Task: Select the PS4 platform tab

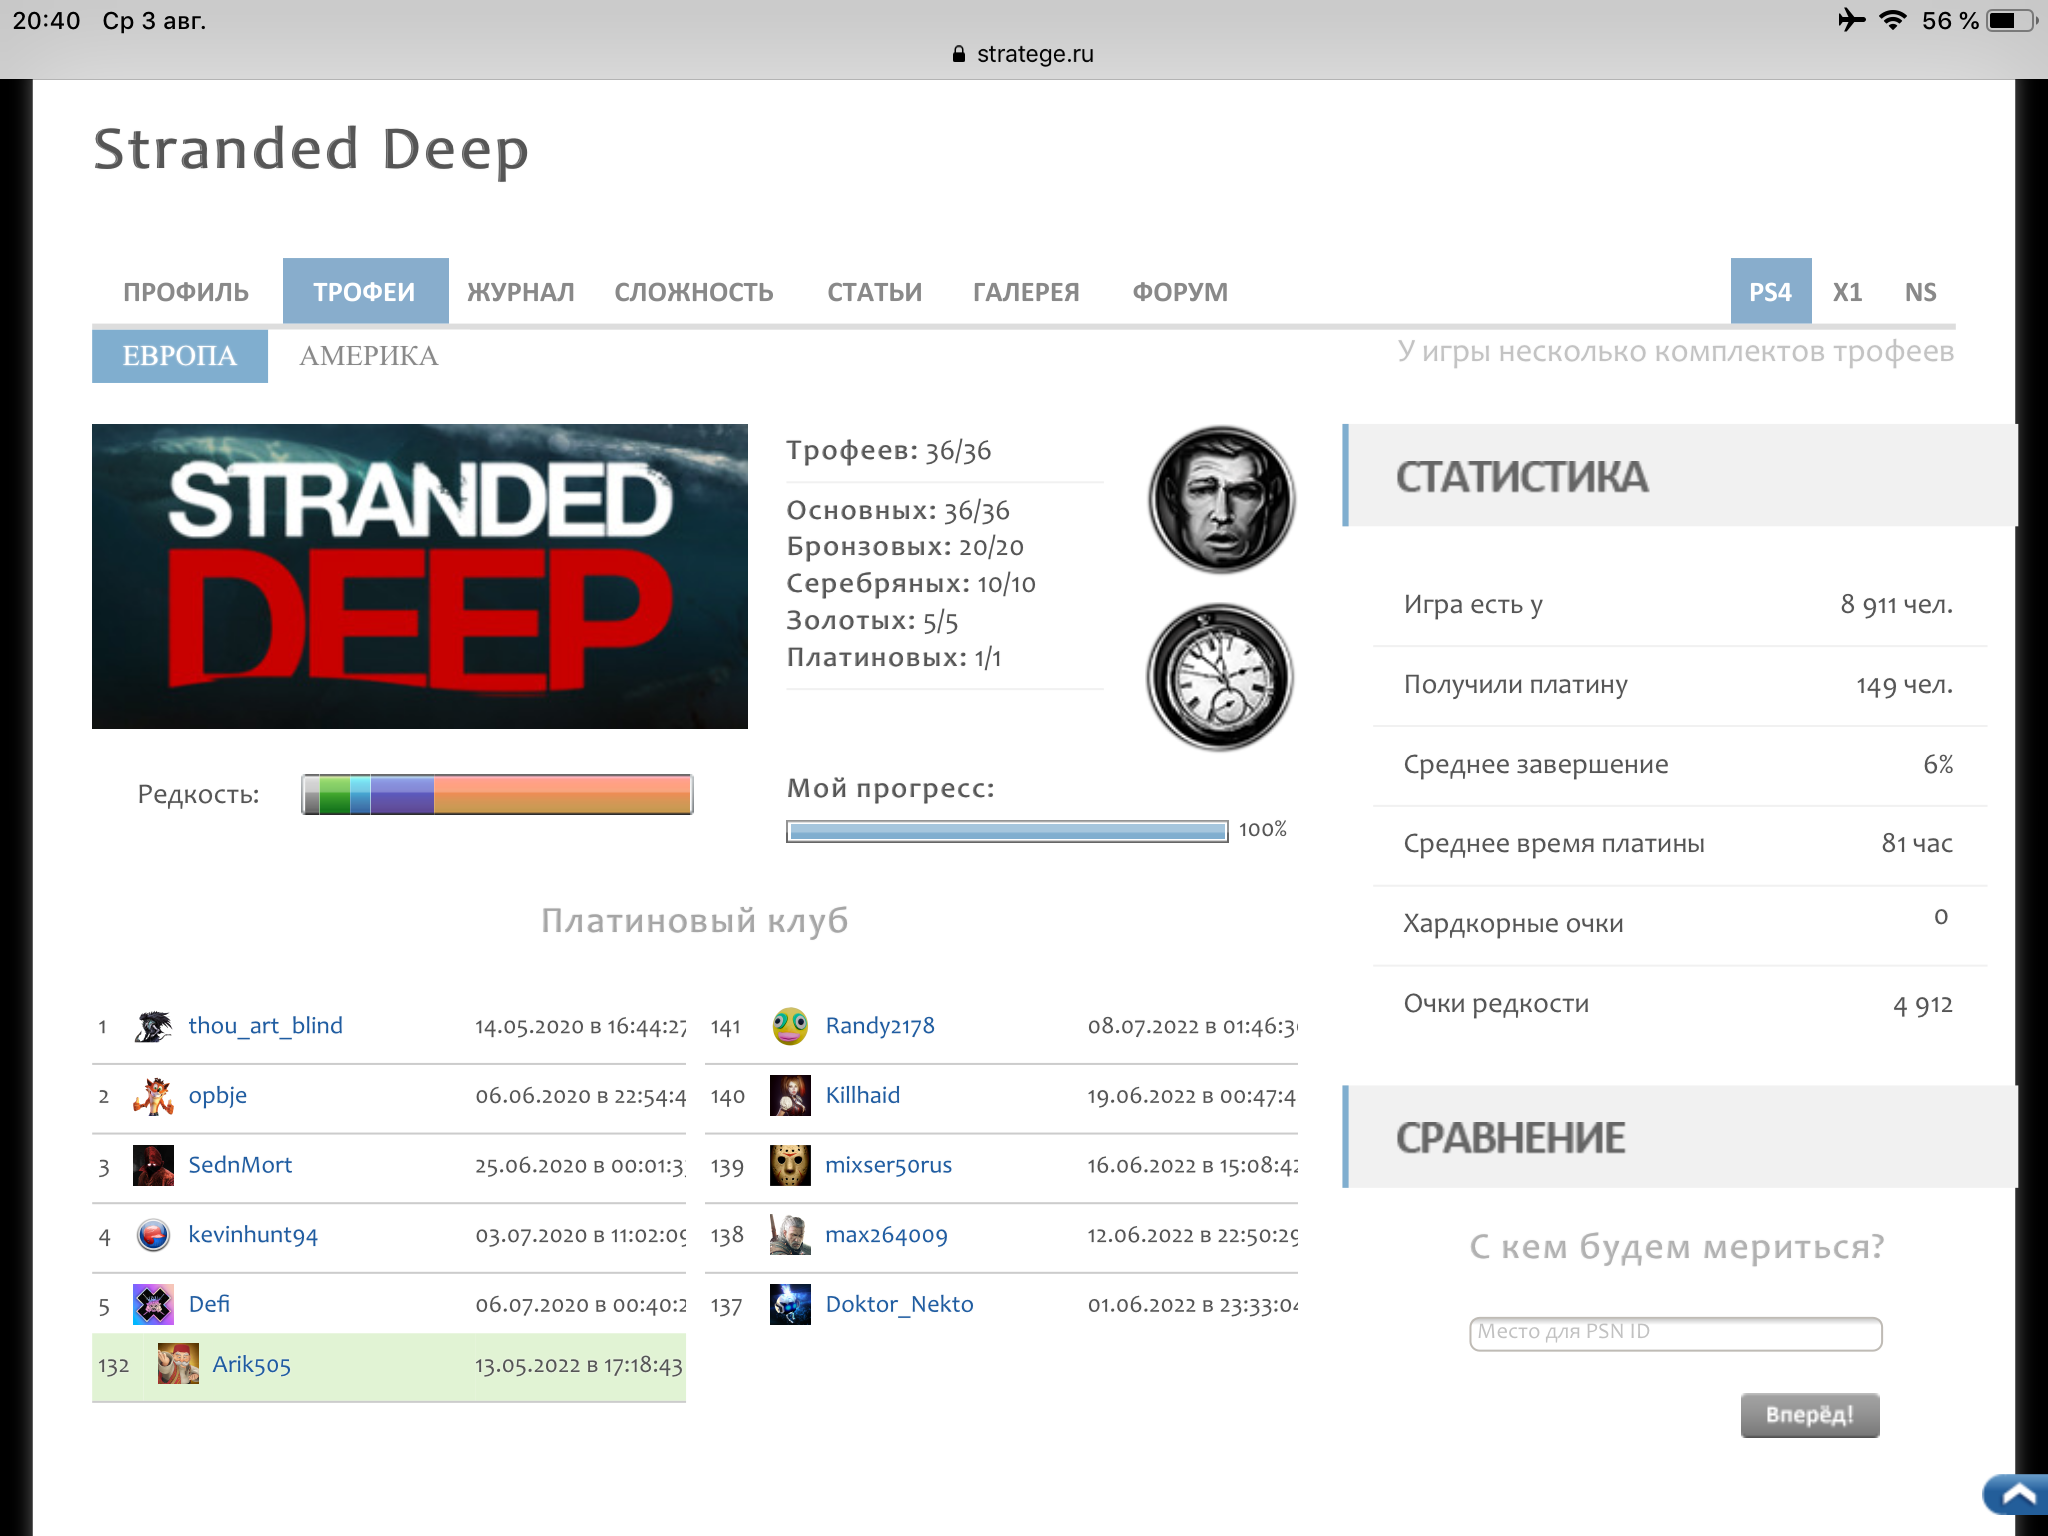Action: pyautogui.click(x=1771, y=292)
